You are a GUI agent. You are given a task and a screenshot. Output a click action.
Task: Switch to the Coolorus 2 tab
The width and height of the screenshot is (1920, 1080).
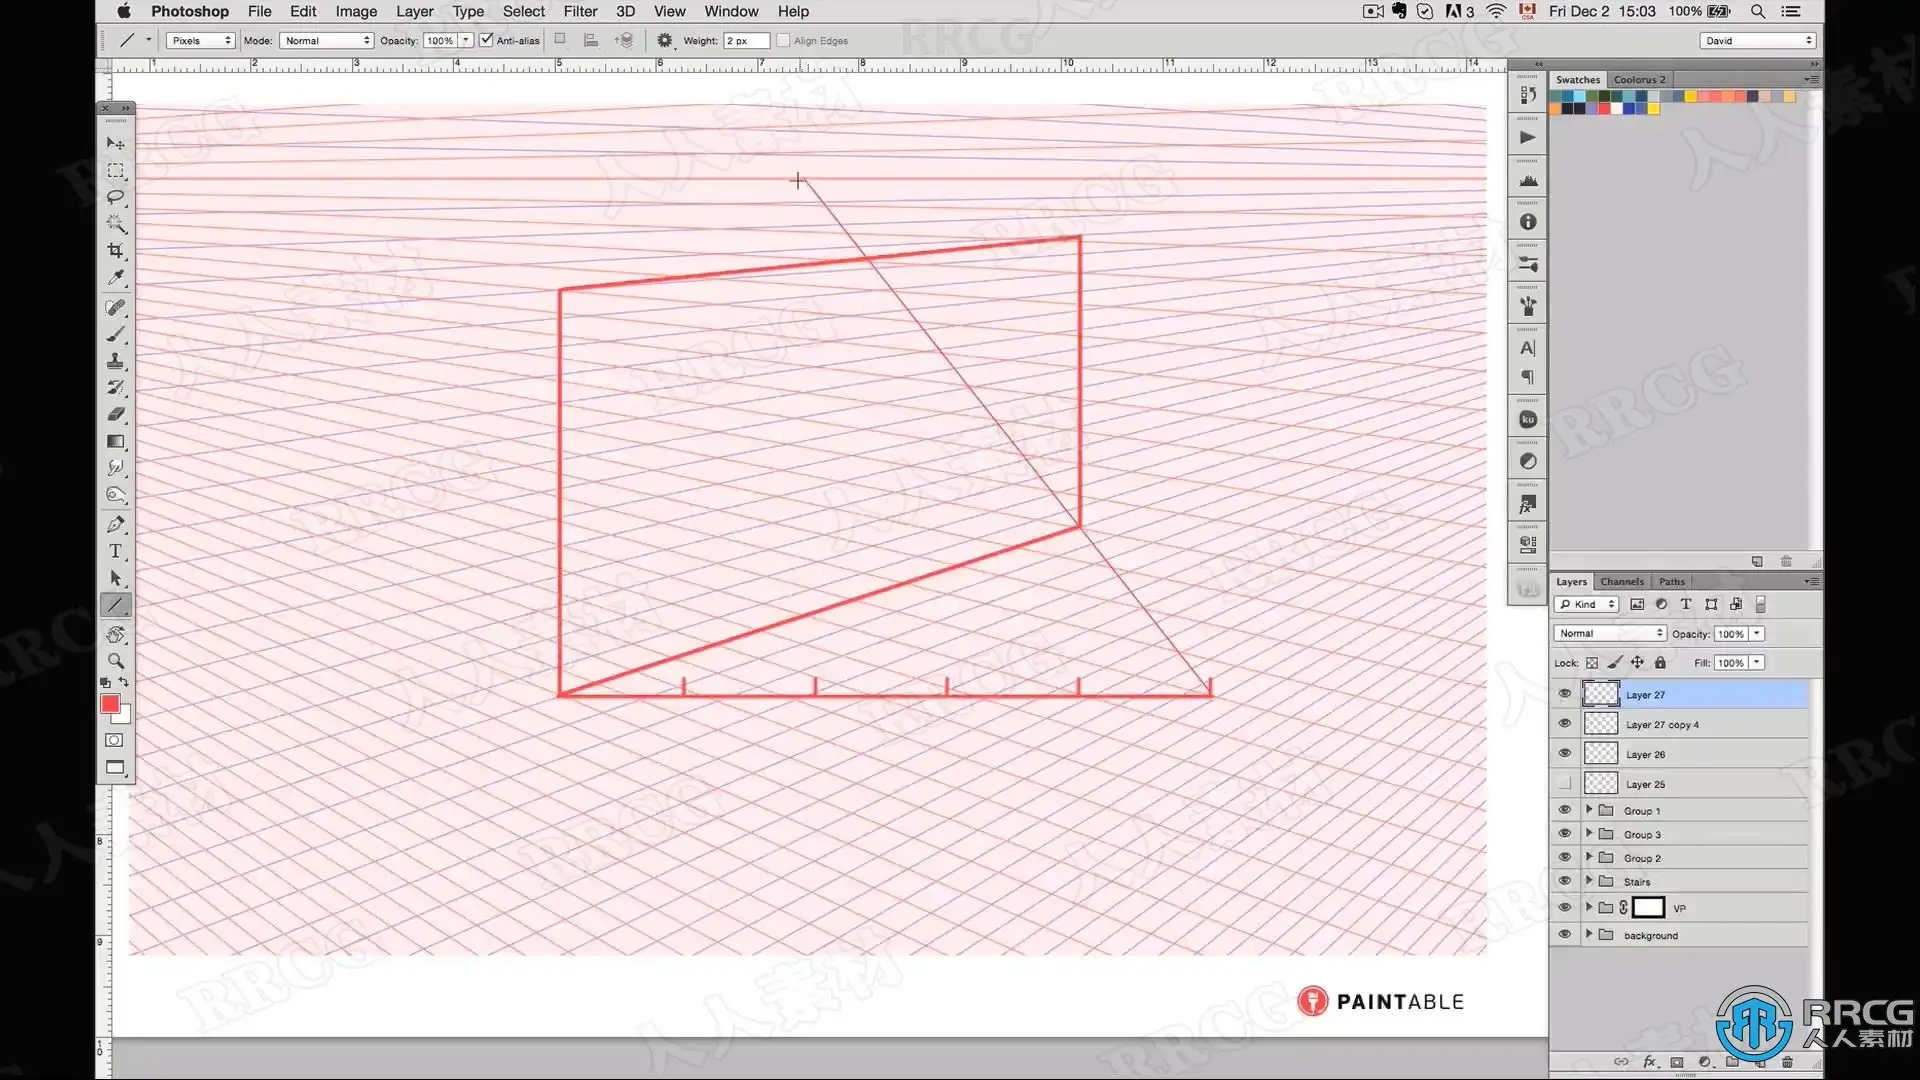point(1639,79)
